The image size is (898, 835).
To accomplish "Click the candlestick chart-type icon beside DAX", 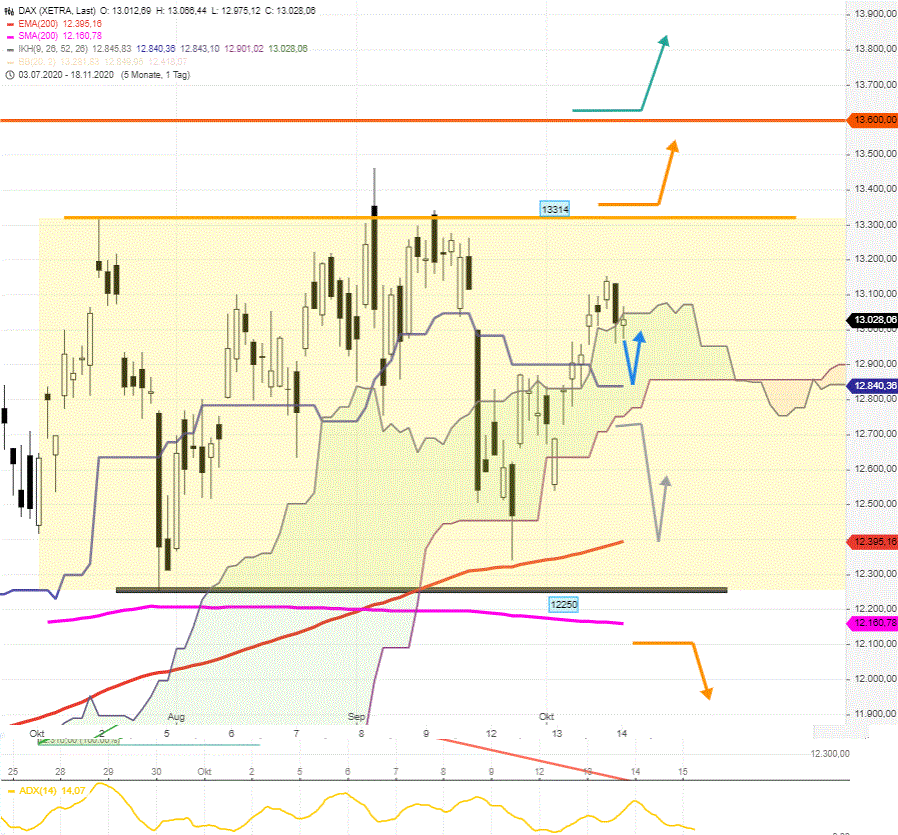I will click(x=9, y=11).
